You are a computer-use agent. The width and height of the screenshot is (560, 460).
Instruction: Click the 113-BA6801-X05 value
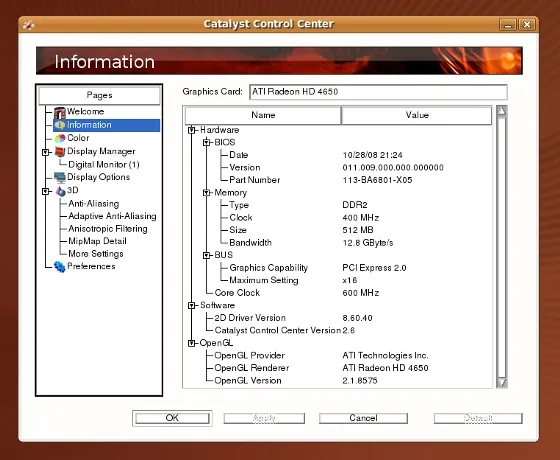[377, 180]
